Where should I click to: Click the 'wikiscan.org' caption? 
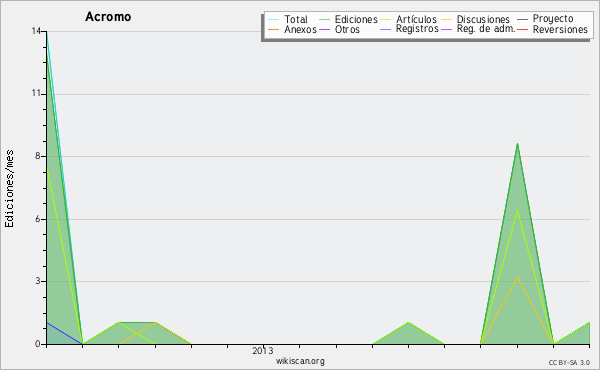click(x=300, y=361)
